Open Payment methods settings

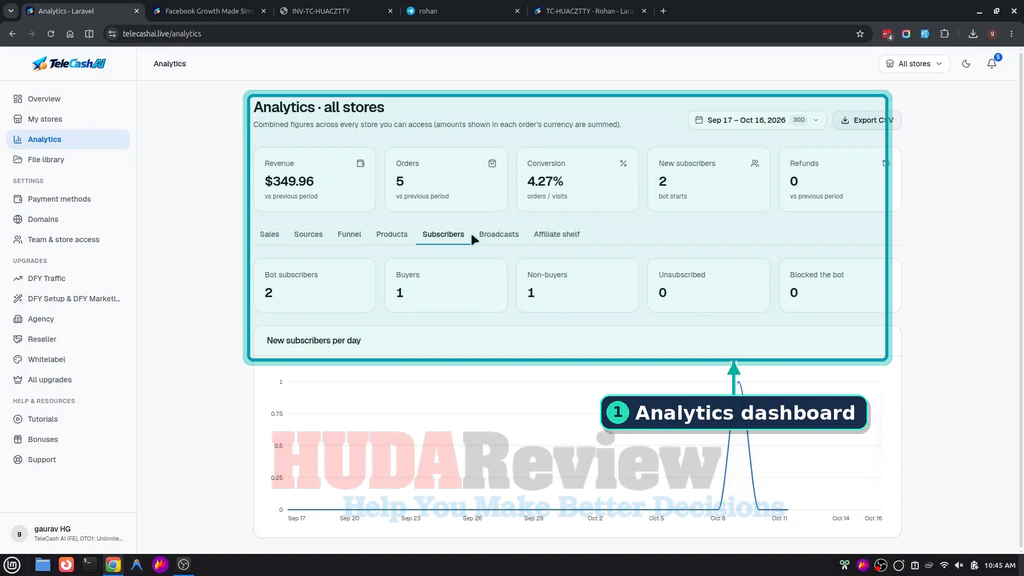pos(68,199)
